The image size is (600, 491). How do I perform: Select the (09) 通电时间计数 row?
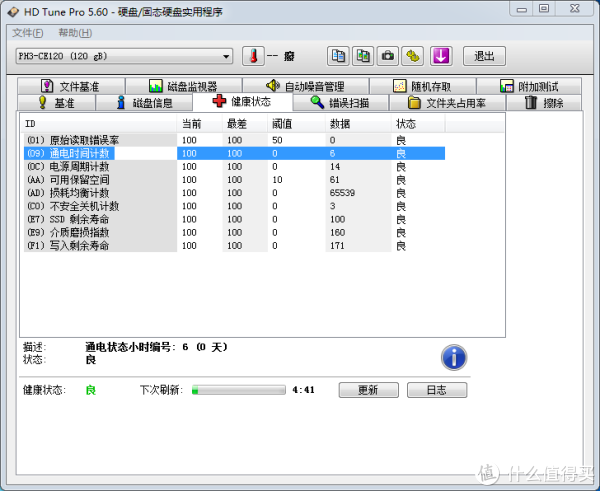(234, 153)
